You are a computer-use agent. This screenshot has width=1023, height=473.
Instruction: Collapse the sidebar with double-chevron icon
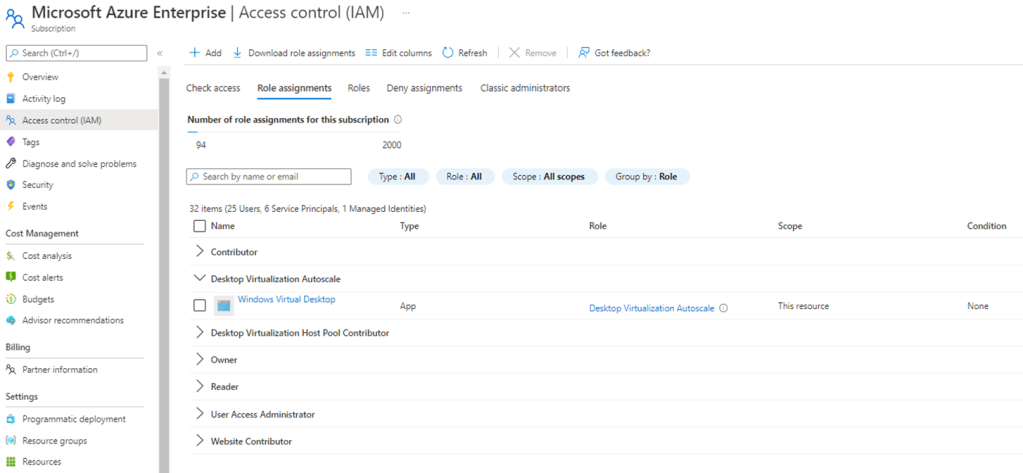click(x=160, y=53)
